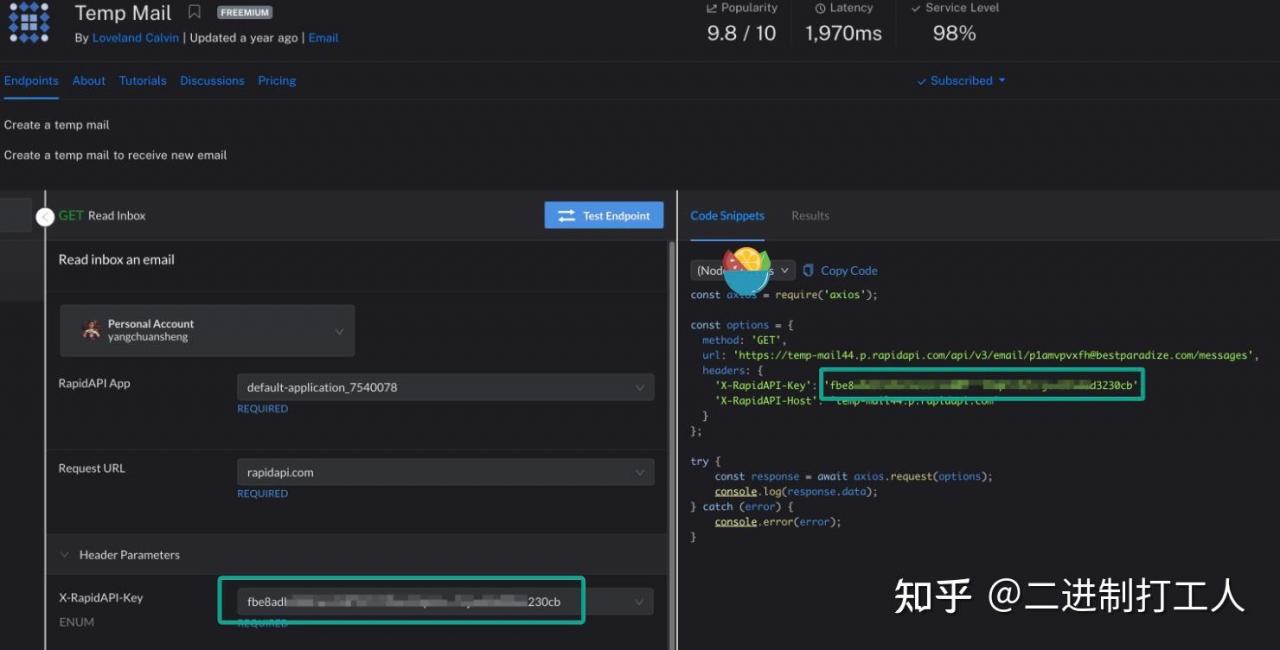This screenshot has width=1280, height=650.
Task: Click the Test Endpoint button
Action: tap(604, 215)
